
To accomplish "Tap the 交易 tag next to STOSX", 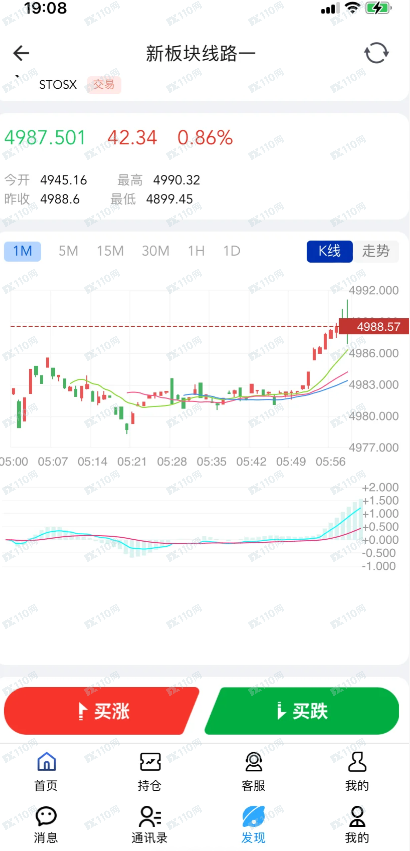I will click(x=104, y=85).
